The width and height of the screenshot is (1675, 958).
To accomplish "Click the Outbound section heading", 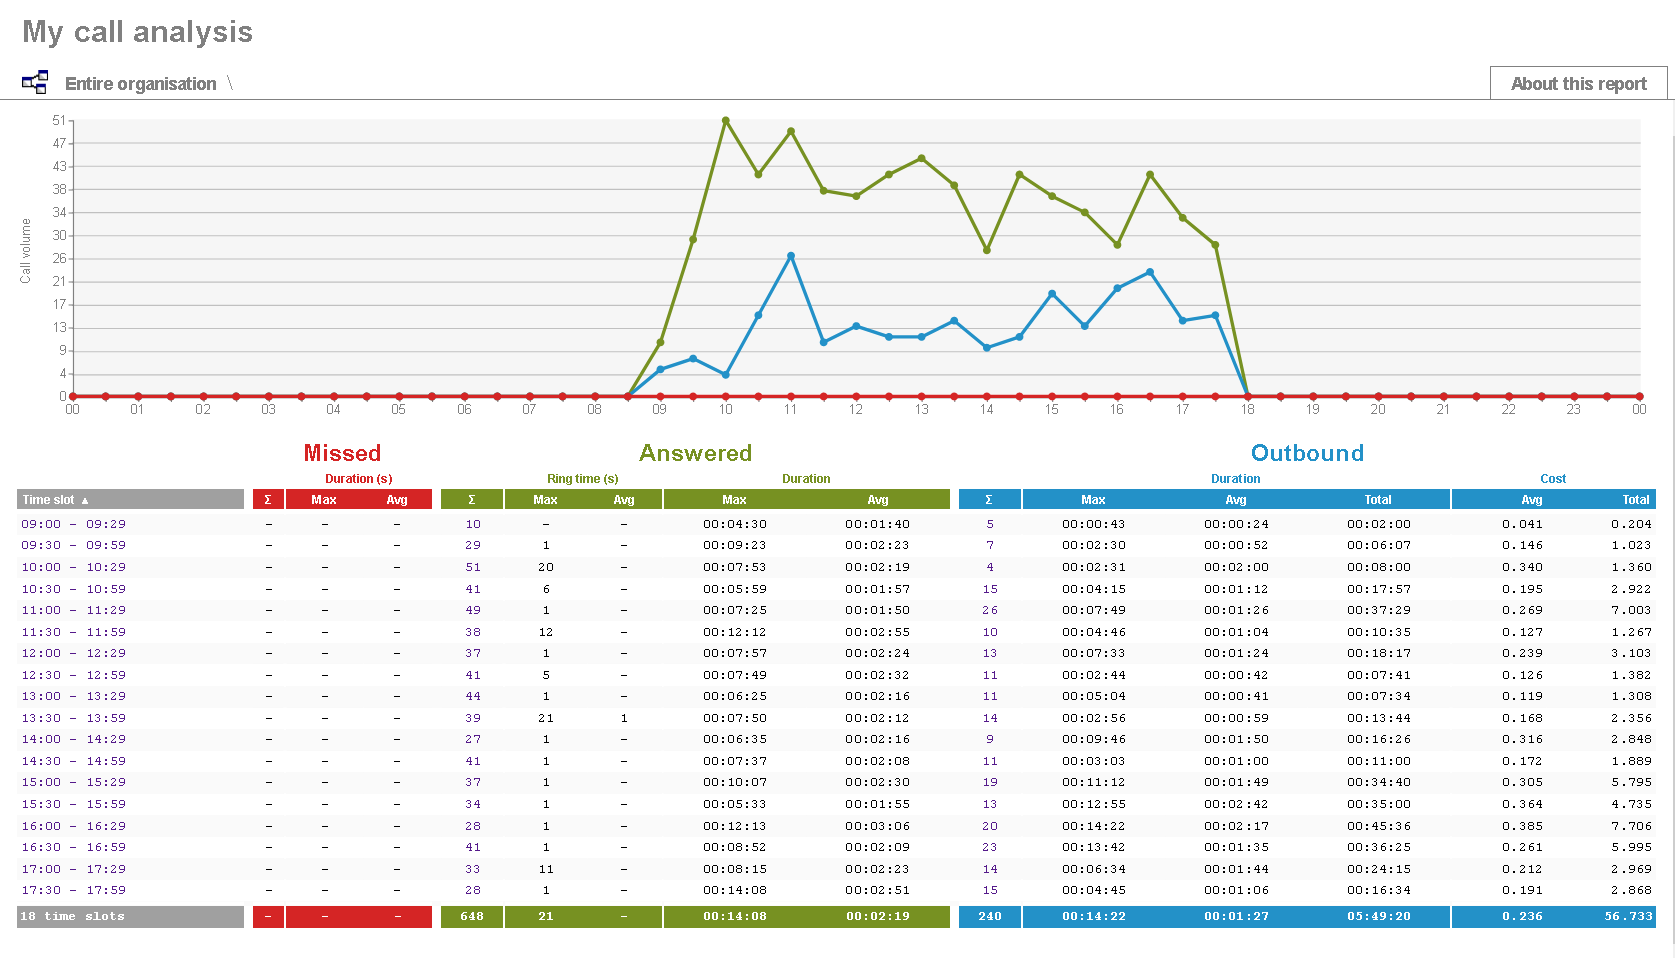I will [1307, 453].
